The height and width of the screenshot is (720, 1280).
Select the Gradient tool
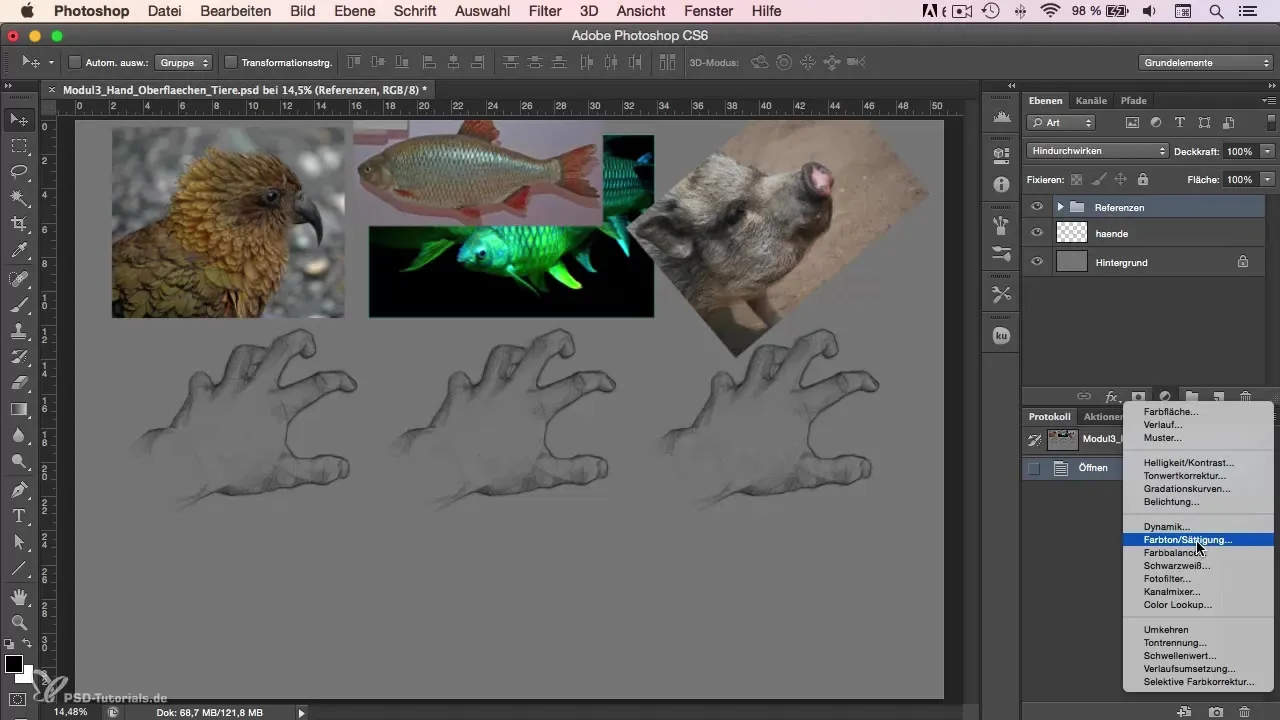tap(19, 409)
